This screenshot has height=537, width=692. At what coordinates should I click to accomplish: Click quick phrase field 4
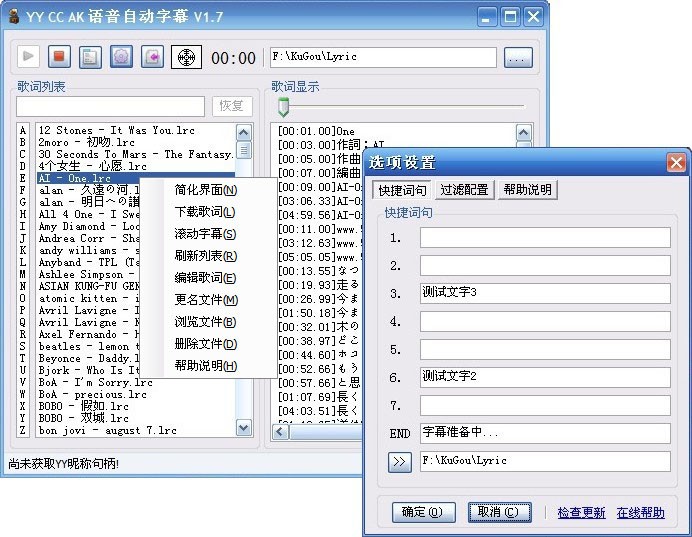(x=545, y=322)
